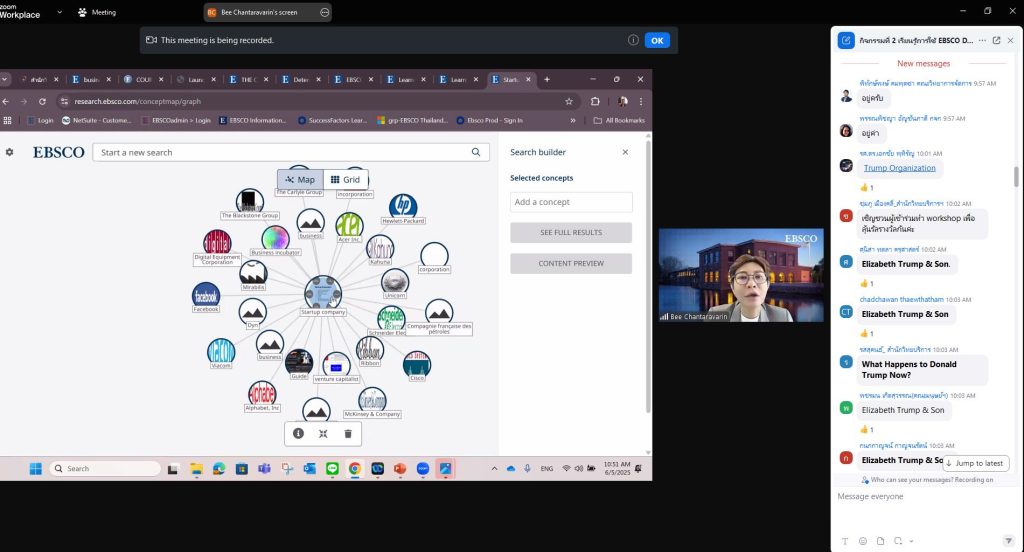1024x552 pixels.
Task: Select the Alphabet, Inc. concept node
Action: tap(262, 394)
